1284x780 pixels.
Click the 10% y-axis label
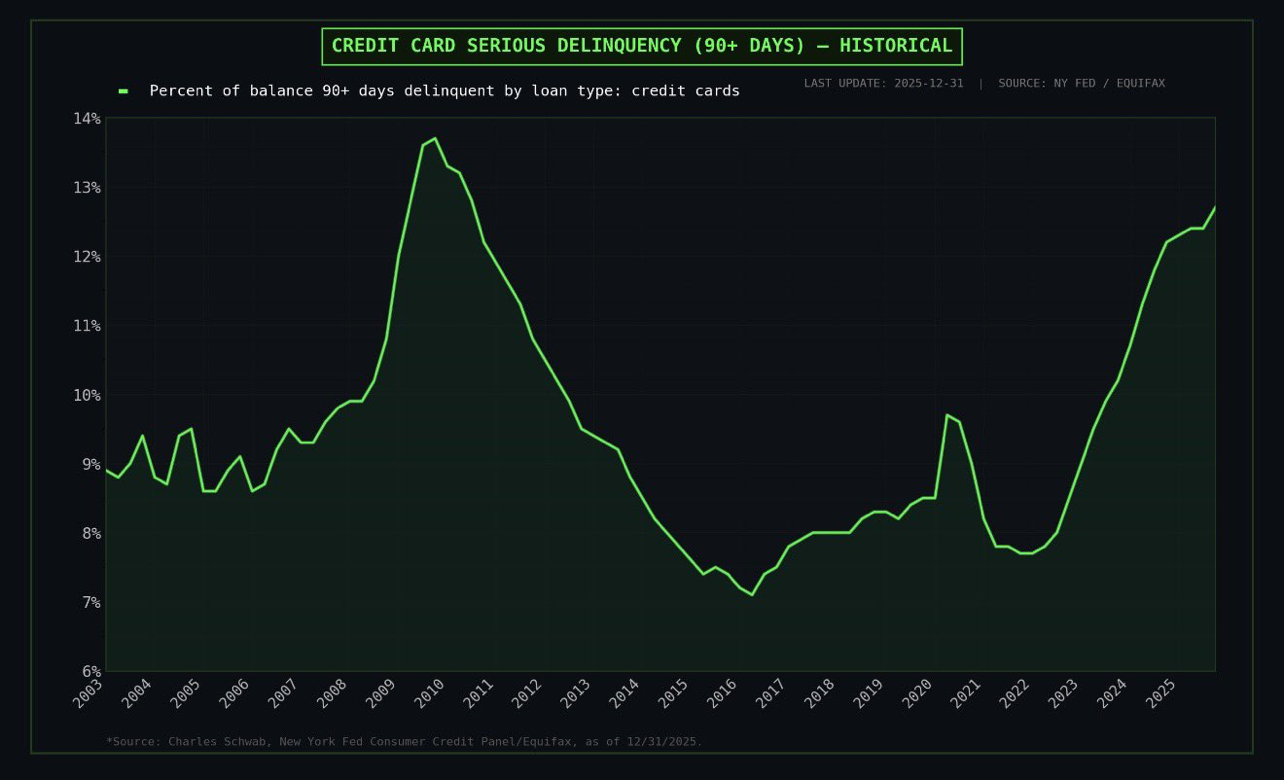tap(87, 395)
